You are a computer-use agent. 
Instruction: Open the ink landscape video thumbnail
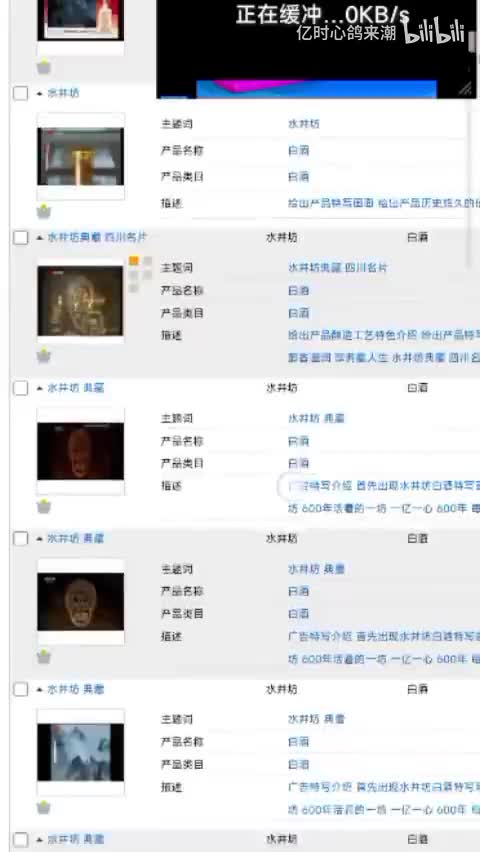pos(80,752)
